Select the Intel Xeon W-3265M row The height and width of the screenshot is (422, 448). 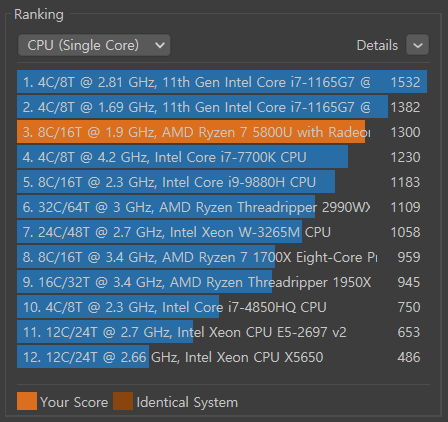(x=222, y=232)
